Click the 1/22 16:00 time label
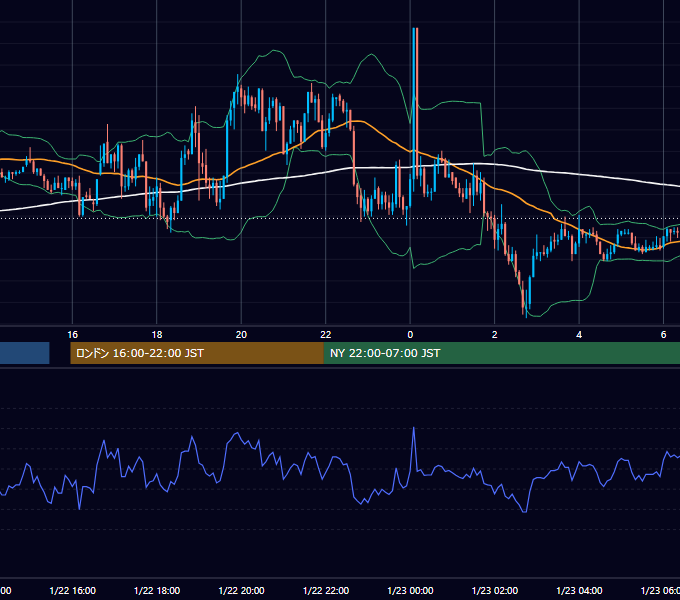This screenshot has height=600, width=680. 72,591
